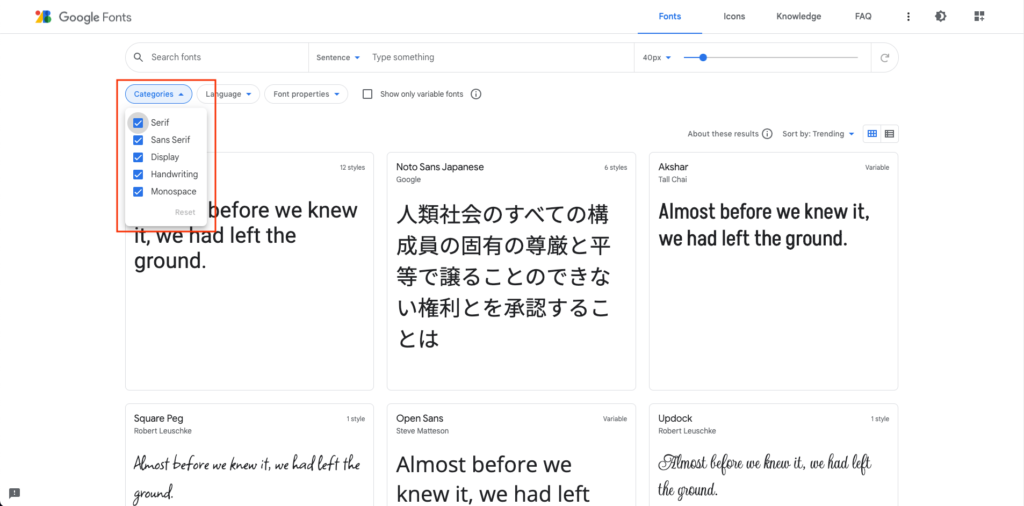Open the Sort by: Trending dropdown

(x=818, y=134)
